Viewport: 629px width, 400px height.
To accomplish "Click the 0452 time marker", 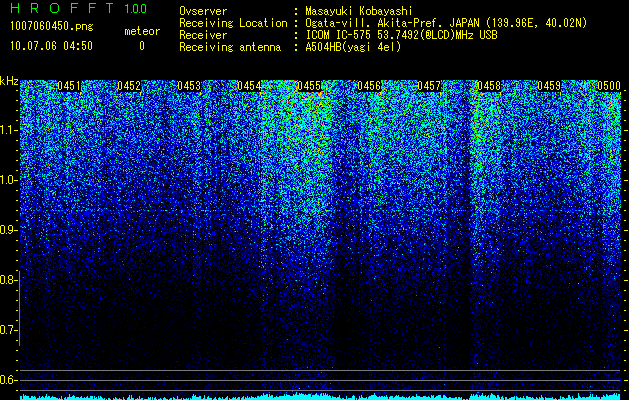I will [x=129, y=86].
